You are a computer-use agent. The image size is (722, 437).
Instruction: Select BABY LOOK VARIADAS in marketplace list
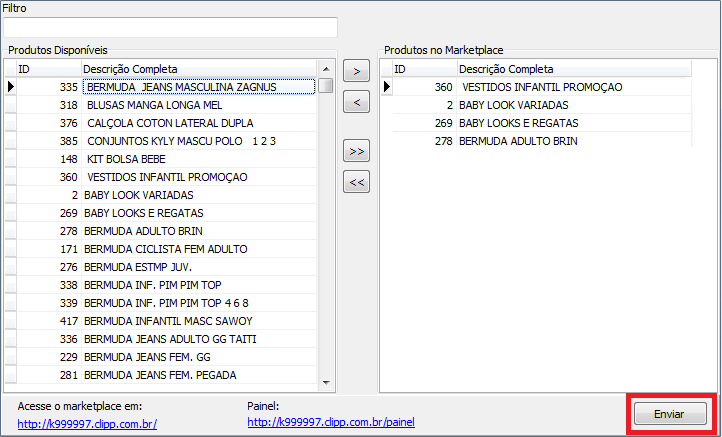514,105
